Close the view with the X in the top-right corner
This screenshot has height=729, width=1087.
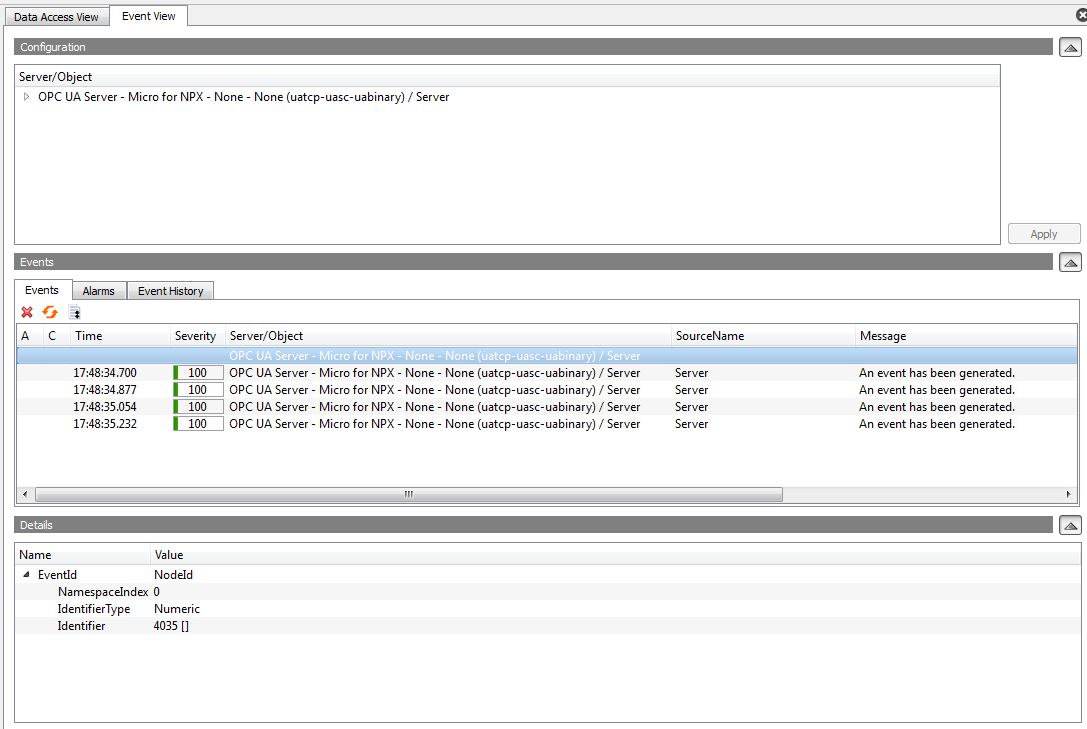pyautogui.click(x=1081, y=15)
